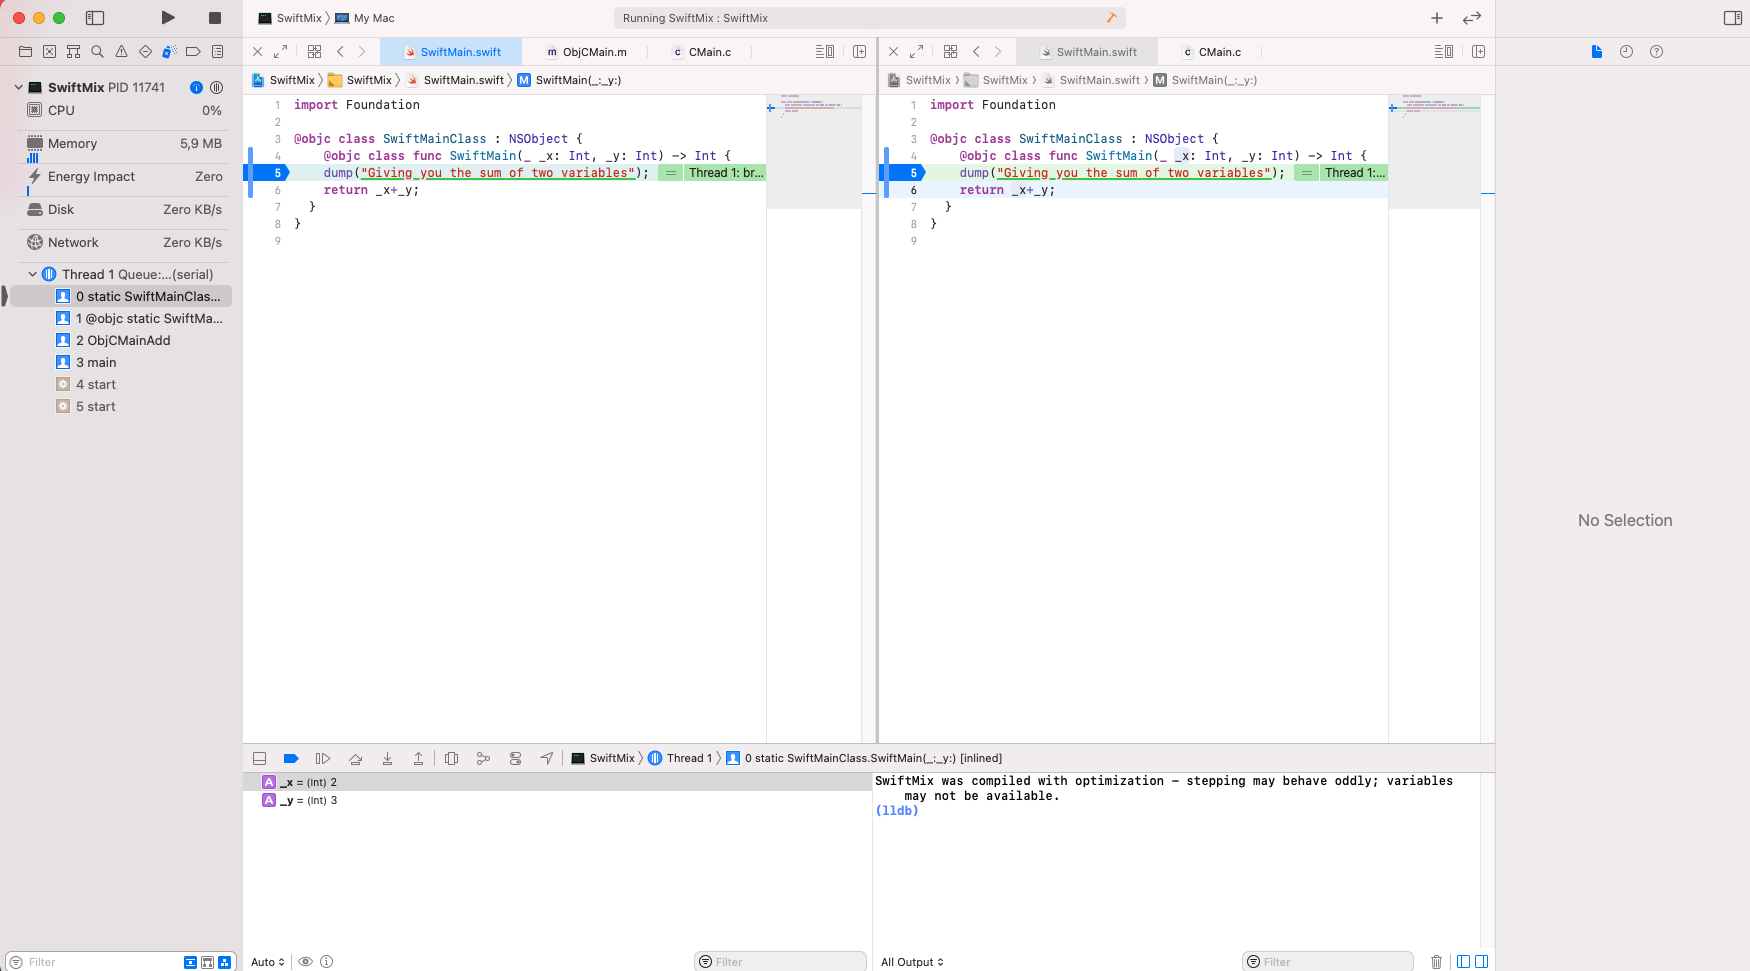The width and height of the screenshot is (1750, 971).
Task: Select SwiftMain.swift tab in right editor
Action: (1088, 52)
